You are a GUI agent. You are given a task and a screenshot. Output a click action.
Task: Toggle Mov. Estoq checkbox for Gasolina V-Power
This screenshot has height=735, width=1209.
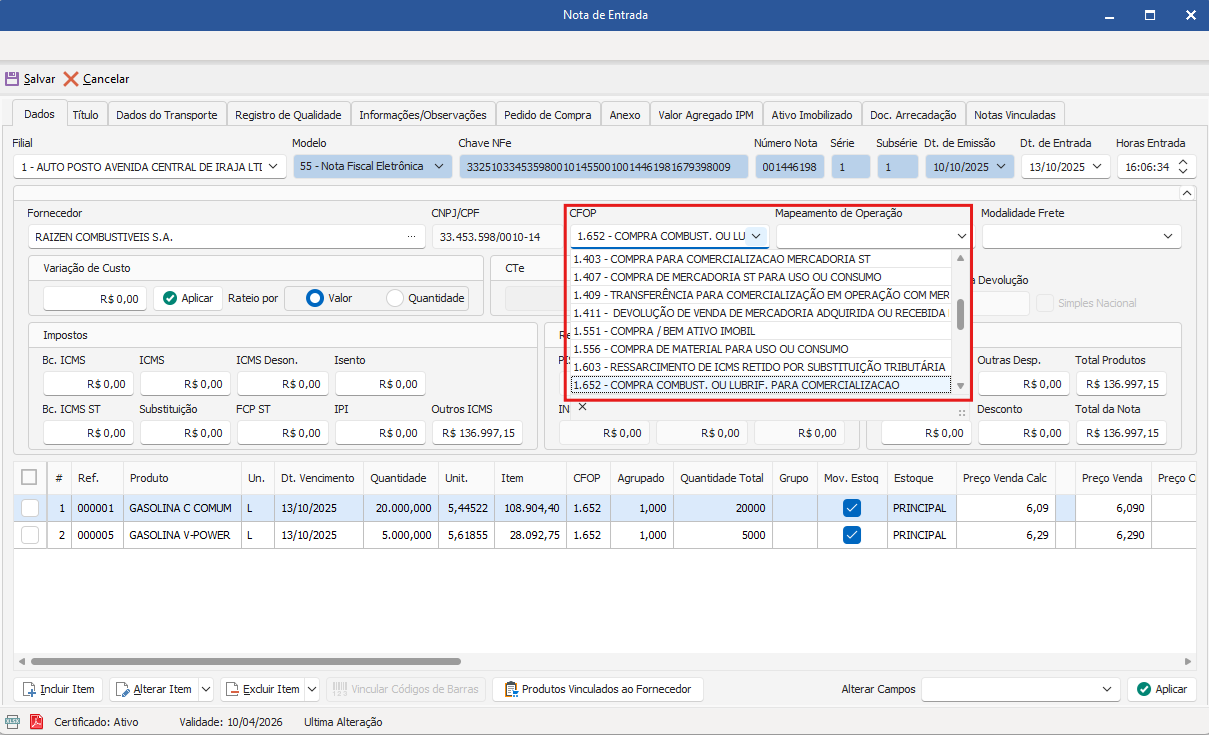(852, 535)
